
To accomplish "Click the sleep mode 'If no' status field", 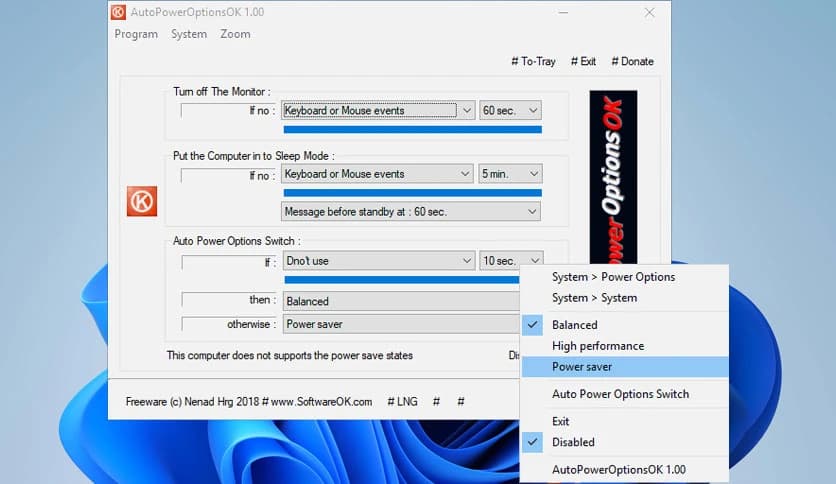I will tap(229, 175).
